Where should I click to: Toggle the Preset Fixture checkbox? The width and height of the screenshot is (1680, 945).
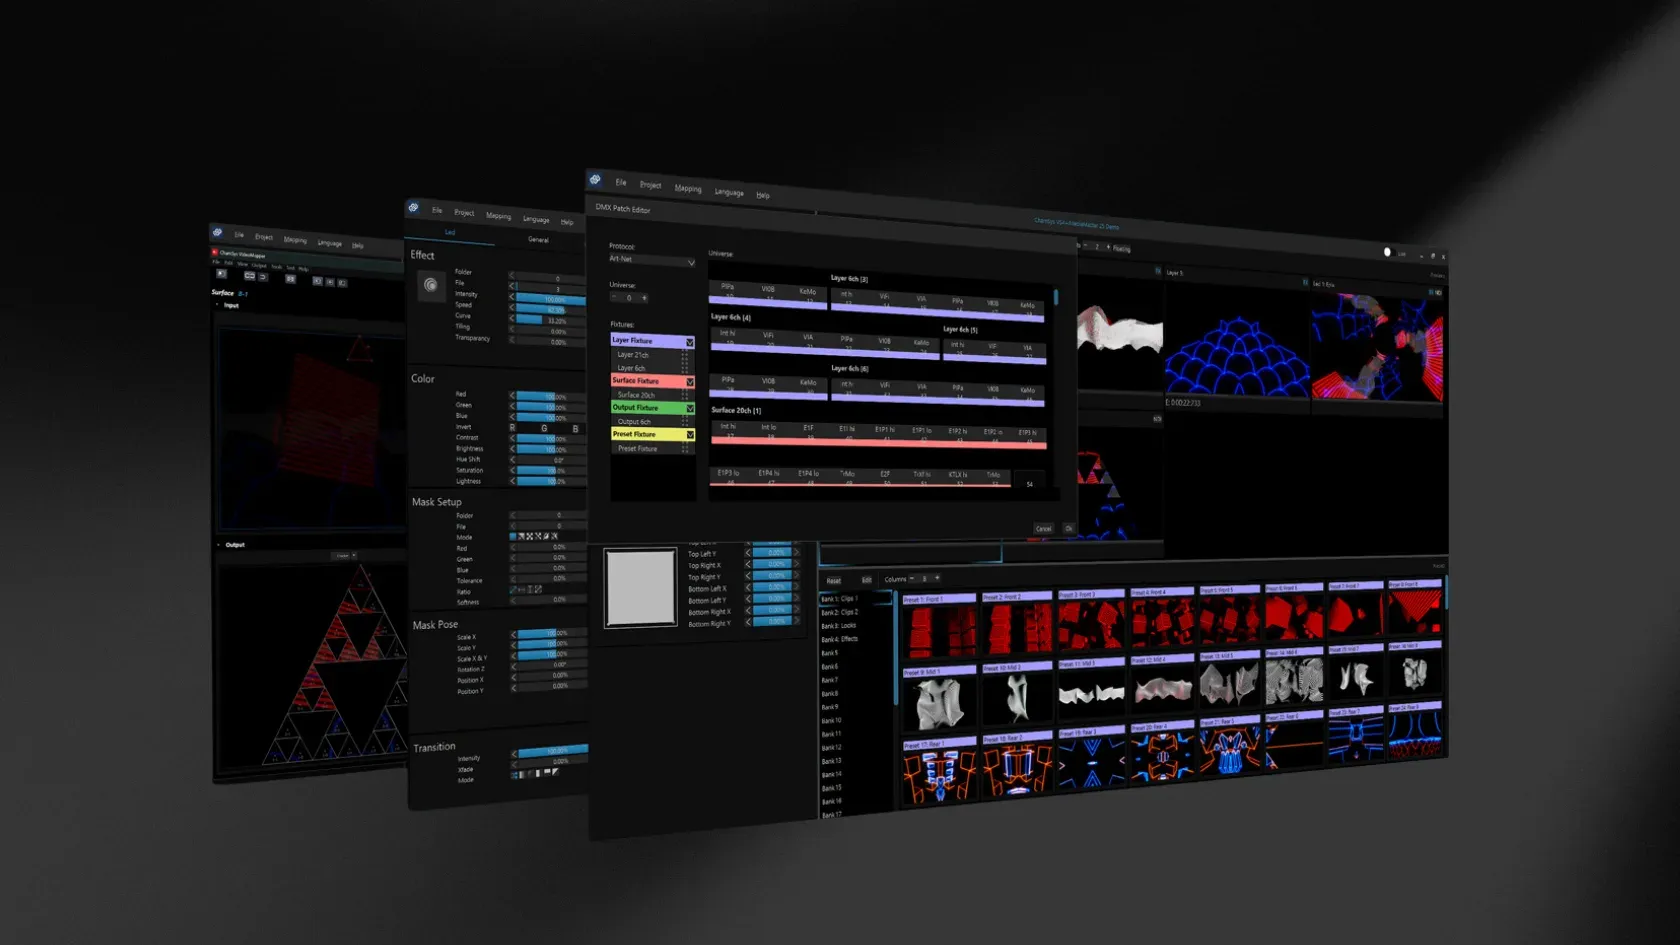(x=689, y=435)
